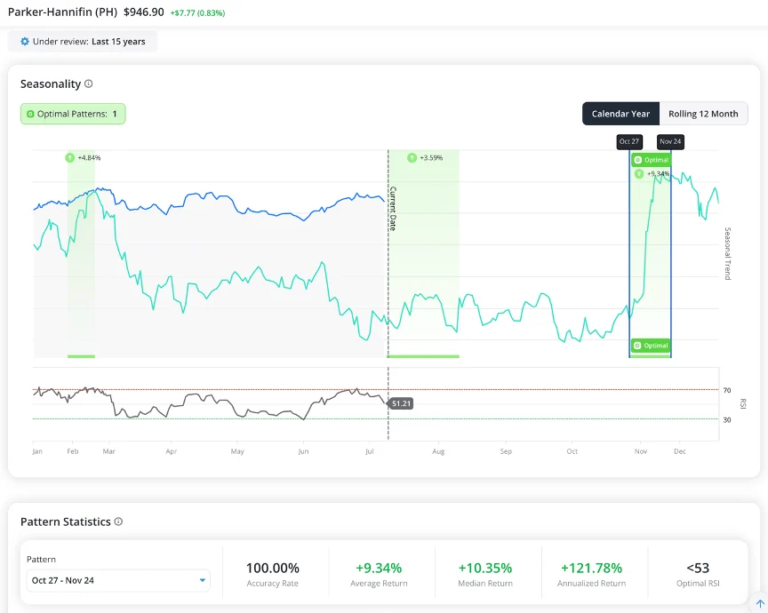The width and height of the screenshot is (768, 613).
Task: Click the pattern dropdown arrow
Action: 202,581
